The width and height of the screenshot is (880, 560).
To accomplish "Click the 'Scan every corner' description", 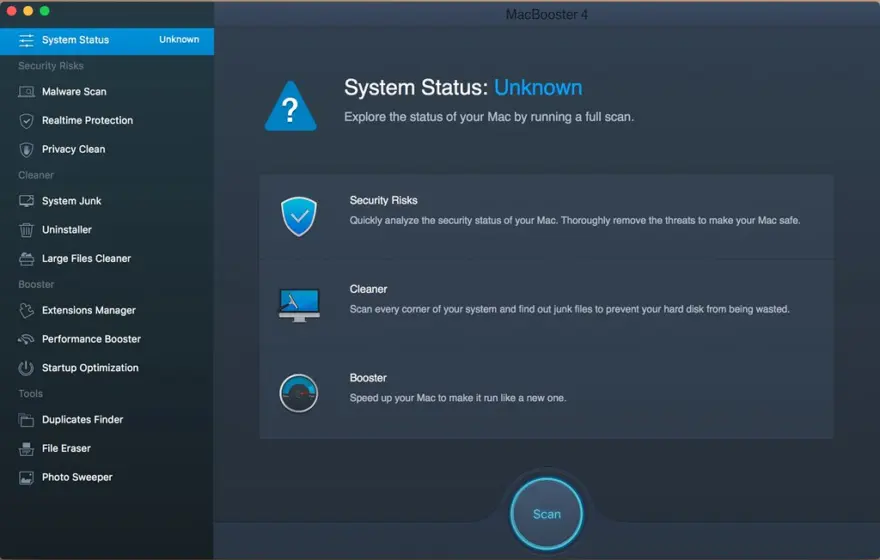I will coord(570,309).
